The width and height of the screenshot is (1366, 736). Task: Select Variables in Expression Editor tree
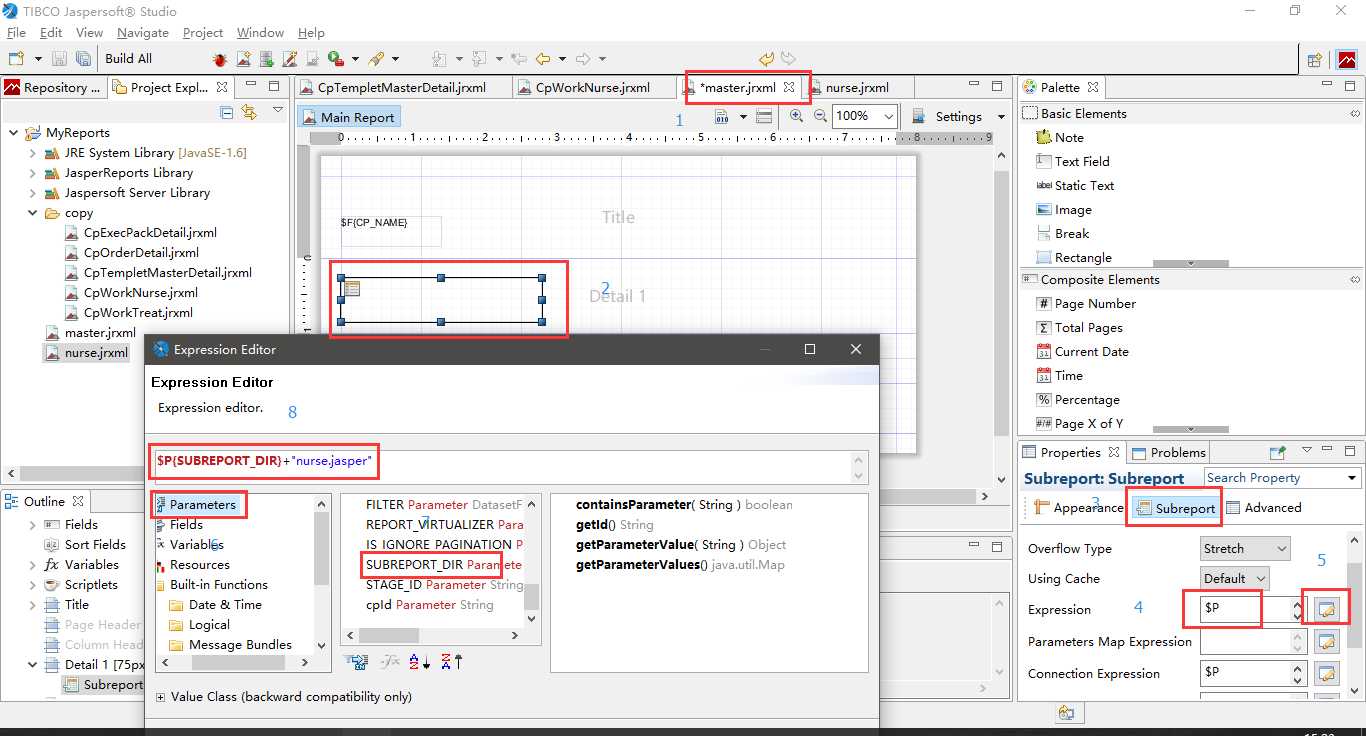195,544
